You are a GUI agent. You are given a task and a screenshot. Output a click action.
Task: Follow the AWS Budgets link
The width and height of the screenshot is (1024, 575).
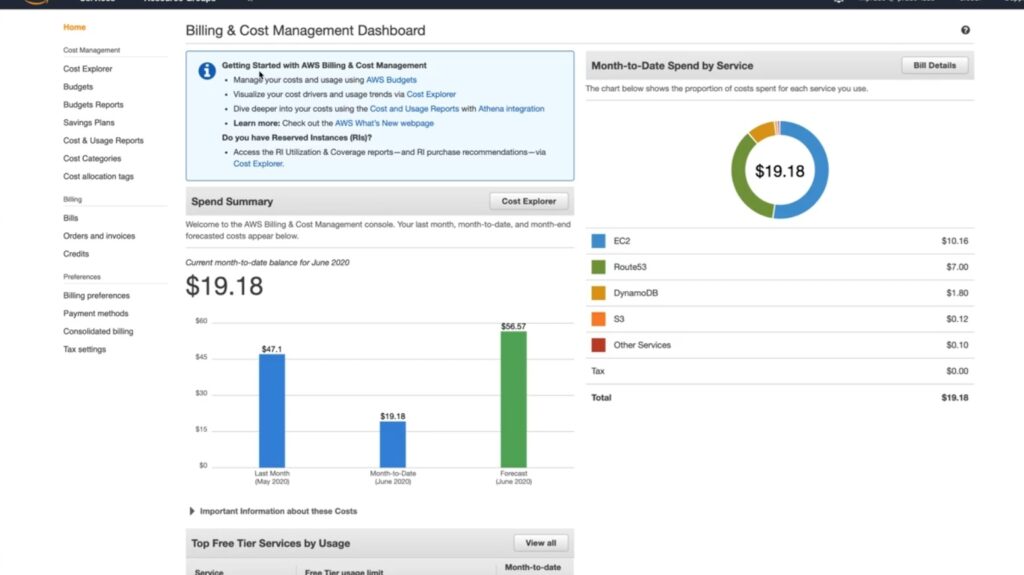[x=391, y=80]
